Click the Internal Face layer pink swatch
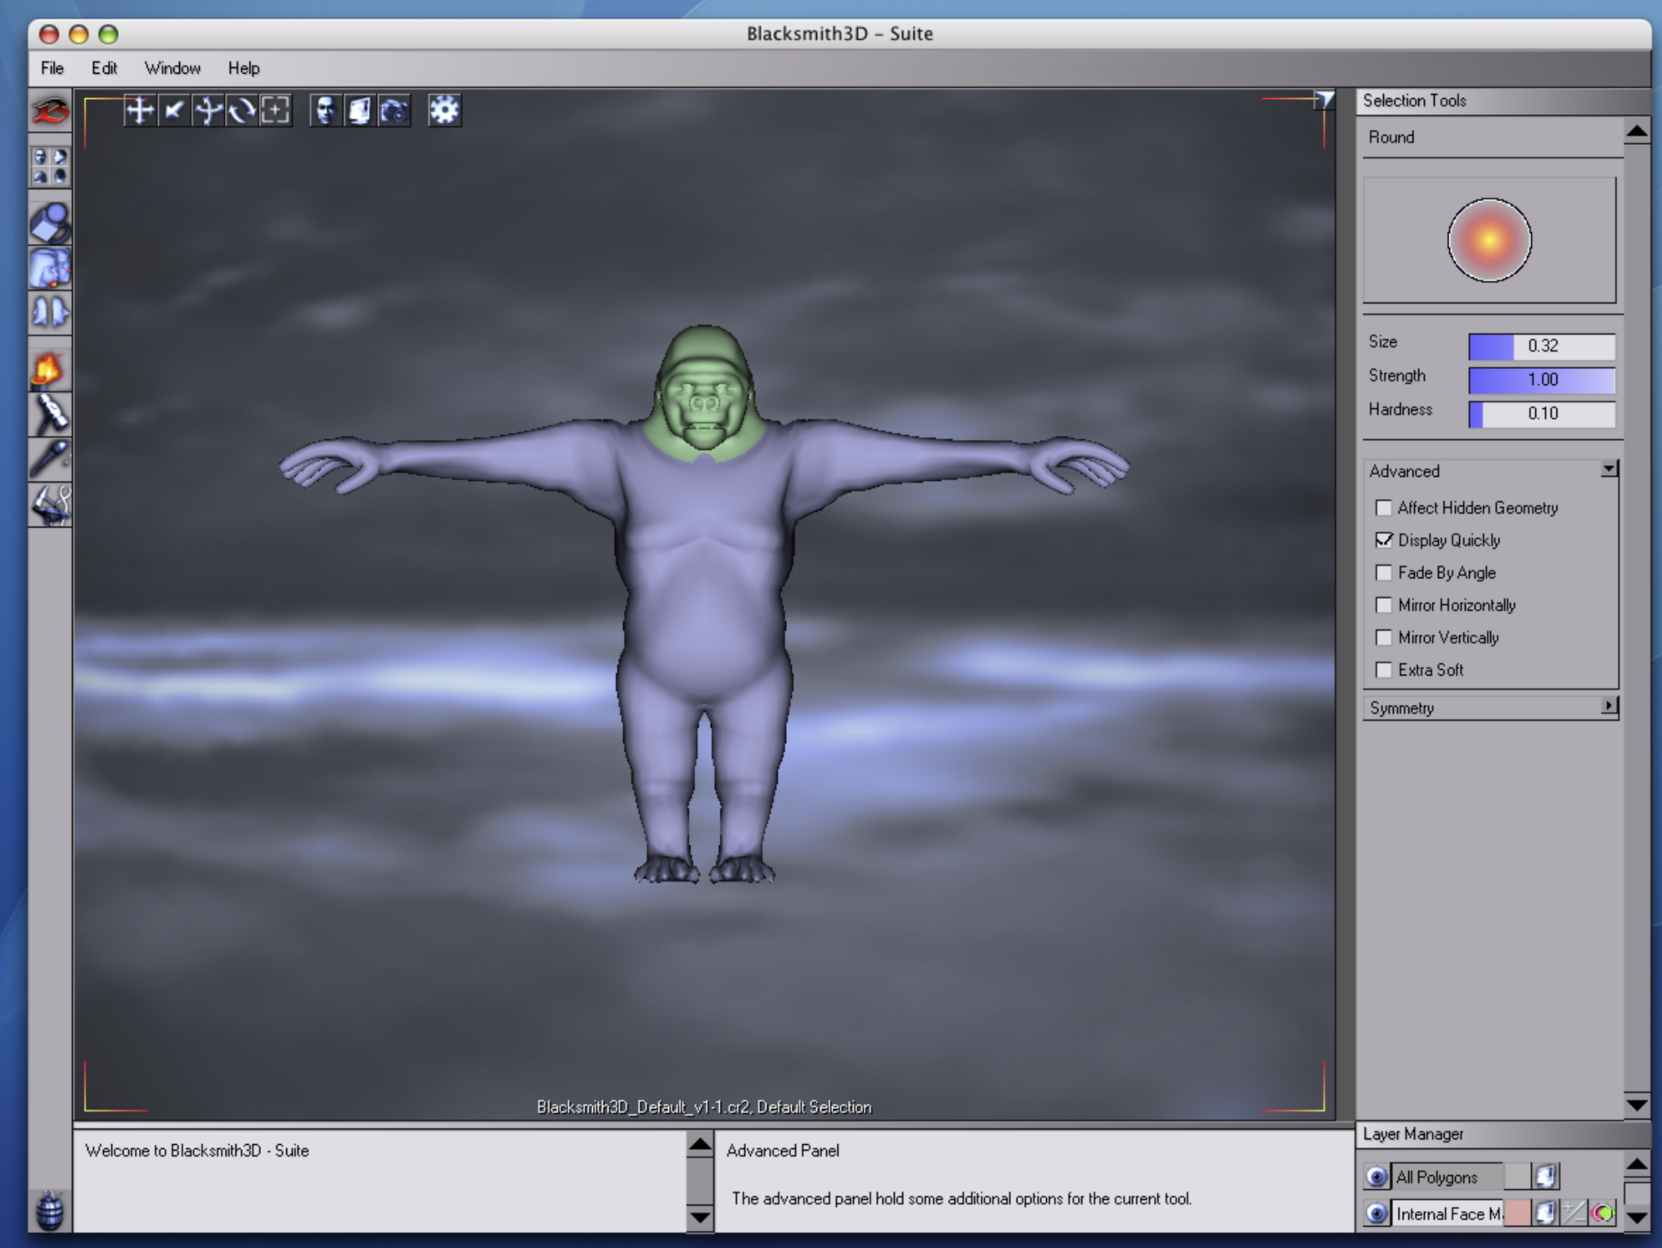The height and width of the screenshot is (1248, 1662). pos(1516,1213)
